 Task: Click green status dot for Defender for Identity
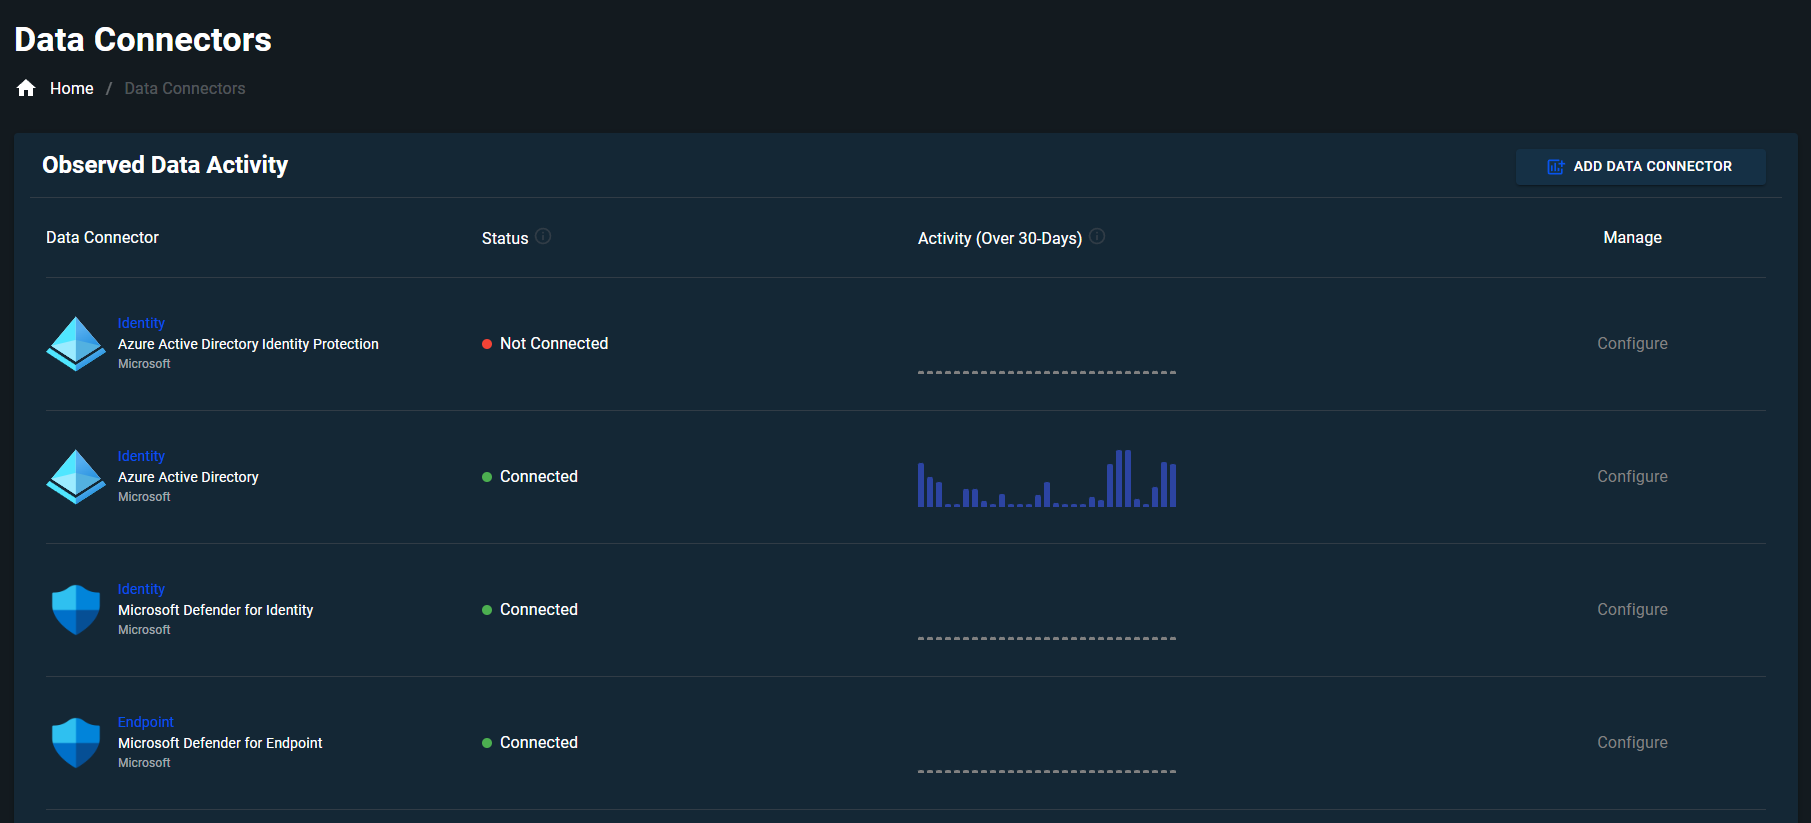click(x=487, y=610)
